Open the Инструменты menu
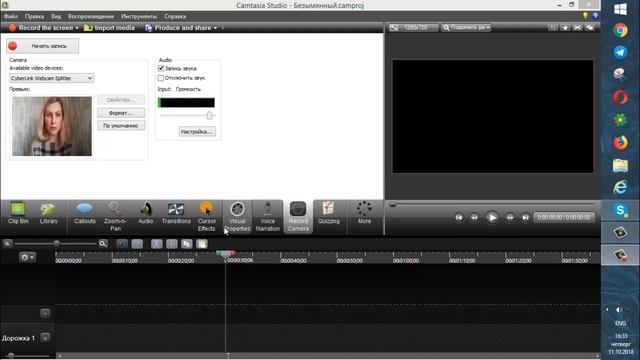The width and height of the screenshot is (640, 360). (x=139, y=16)
